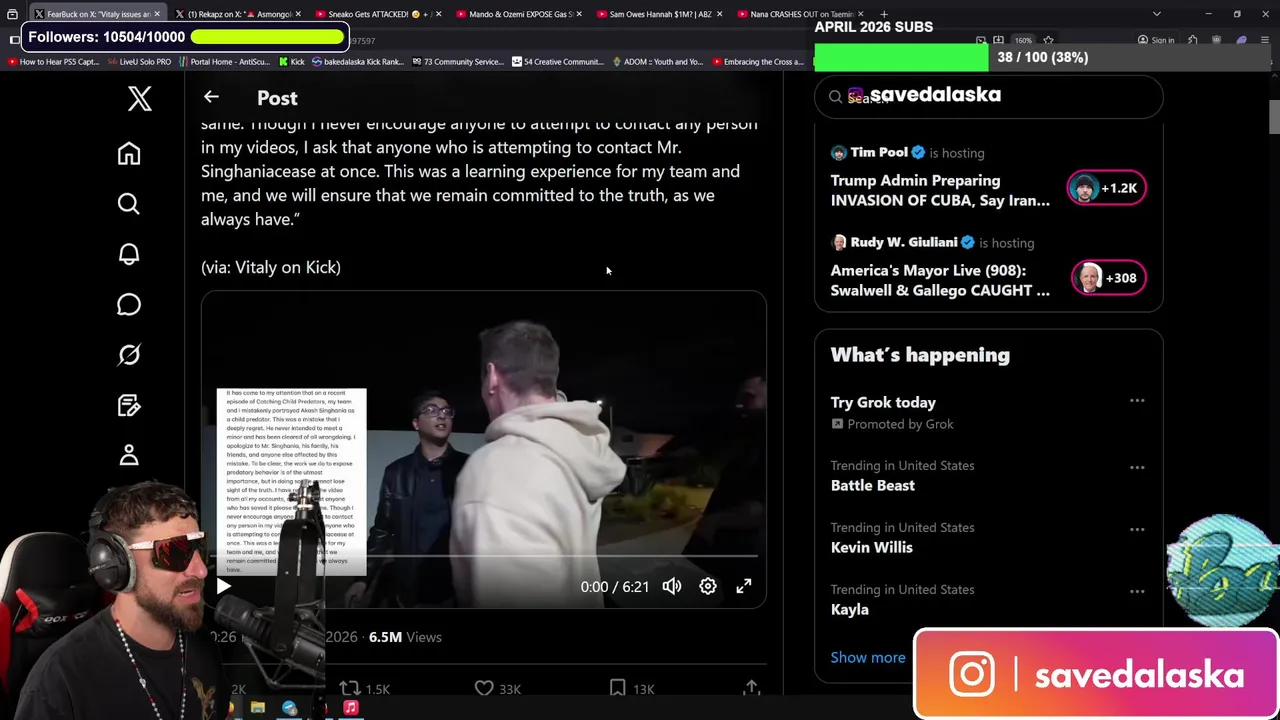Open File Explorer in taskbar
The width and height of the screenshot is (1280, 720).
pos(258,708)
